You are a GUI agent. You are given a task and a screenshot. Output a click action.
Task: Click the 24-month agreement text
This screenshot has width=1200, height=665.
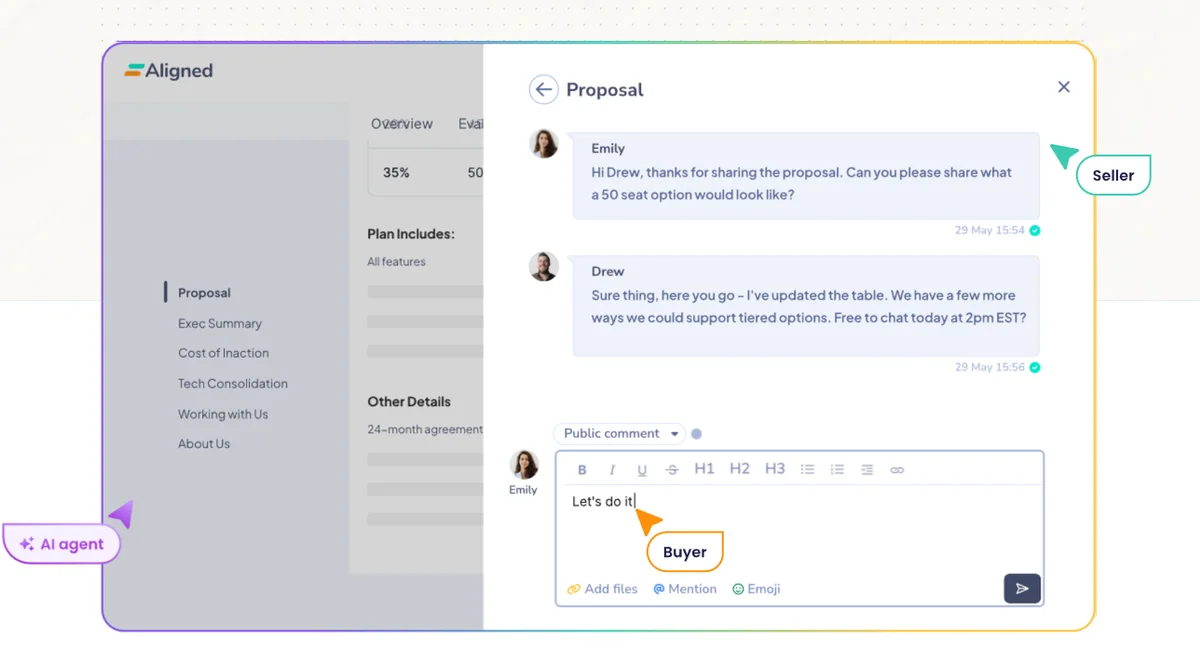[425, 429]
